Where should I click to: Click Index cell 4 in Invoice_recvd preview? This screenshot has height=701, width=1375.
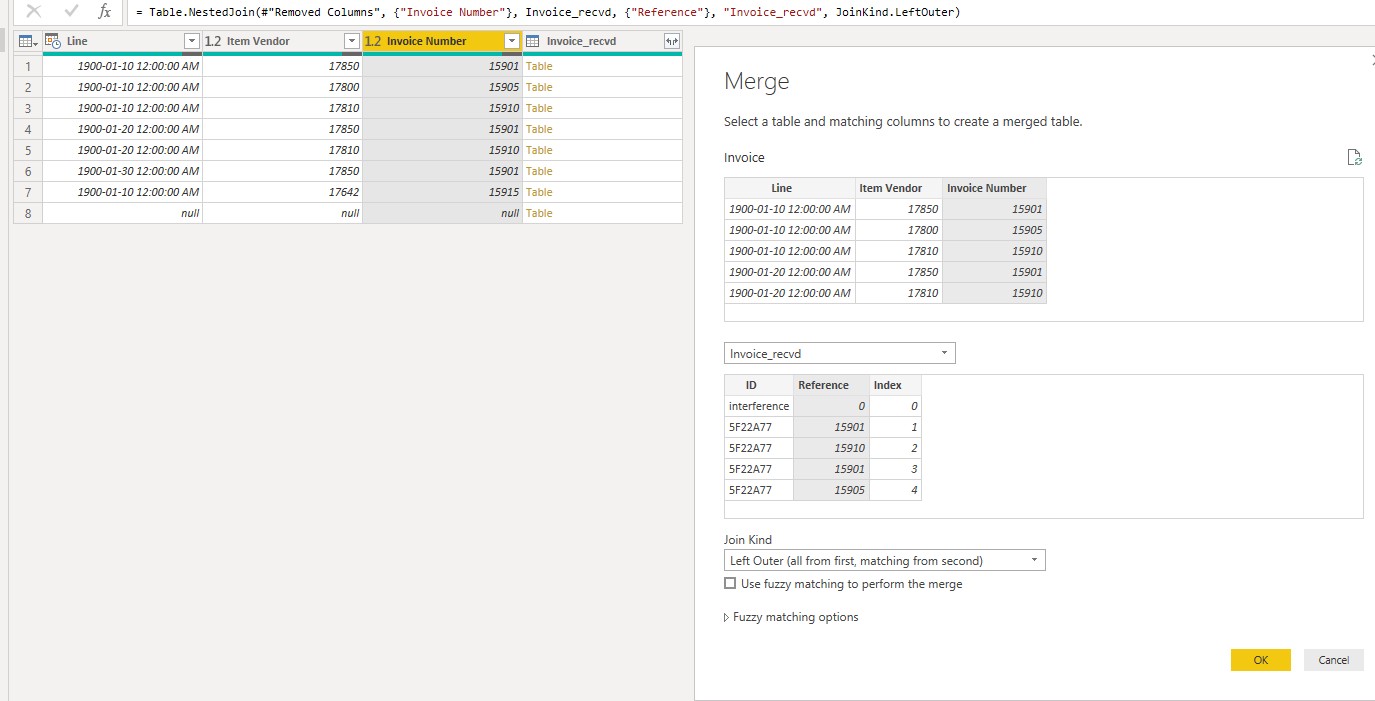click(895, 490)
